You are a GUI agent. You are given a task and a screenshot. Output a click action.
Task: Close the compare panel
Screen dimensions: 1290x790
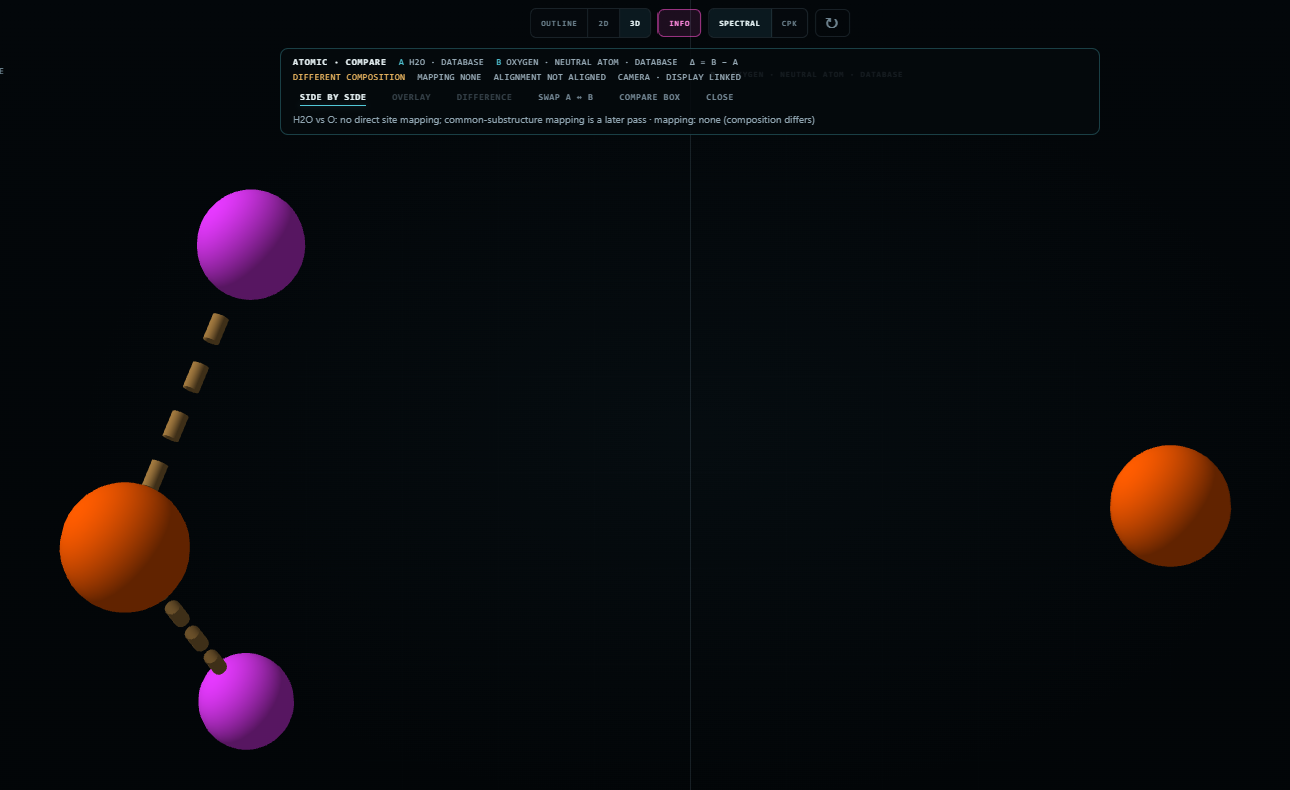pyautogui.click(x=719, y=97)
